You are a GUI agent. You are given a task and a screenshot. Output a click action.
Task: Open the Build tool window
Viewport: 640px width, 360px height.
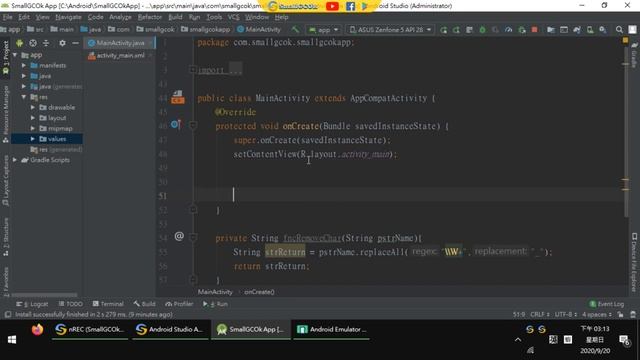144,304
